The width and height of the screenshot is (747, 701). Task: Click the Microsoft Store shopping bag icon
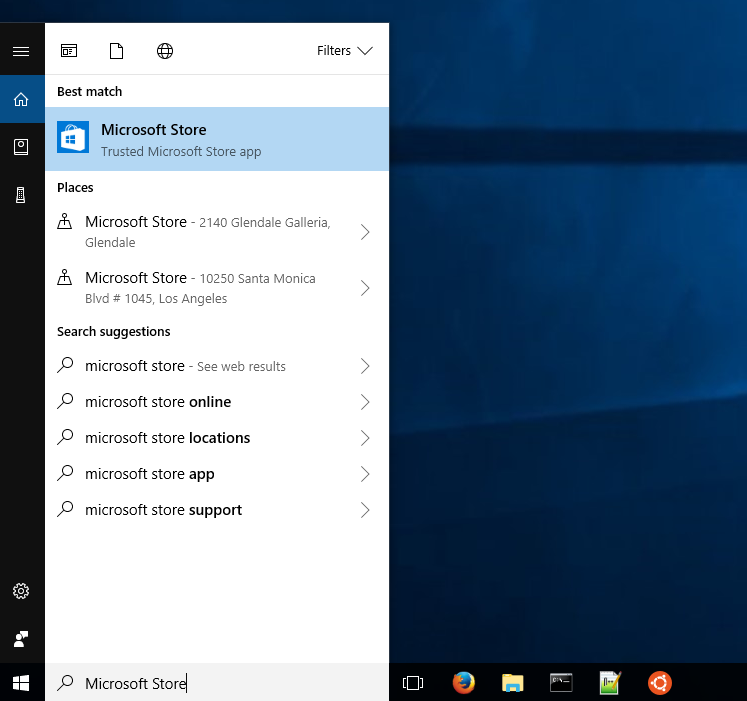[x=73, y=137]
